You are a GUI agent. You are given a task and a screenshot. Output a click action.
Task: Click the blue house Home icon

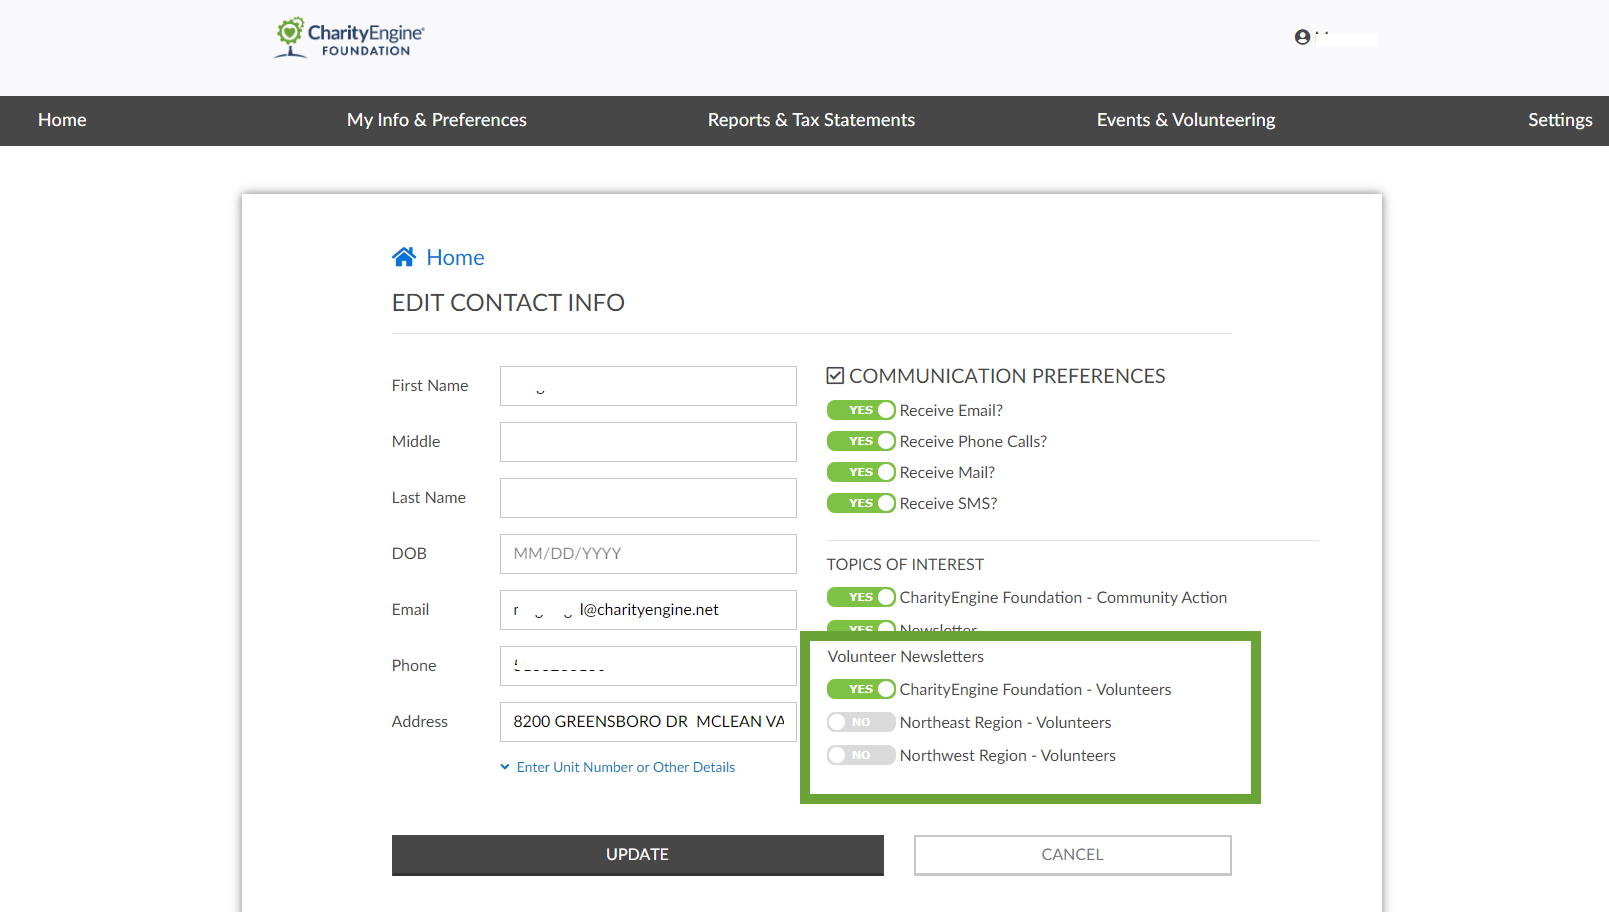click(x=404, y=257)
